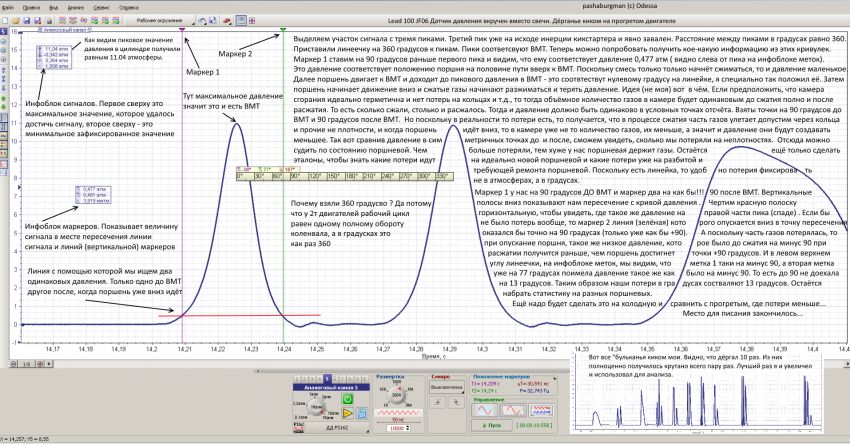Click the third green-check channel icon
The width and height of the screenshot is (850, 444).
click(x=116, y=20)
